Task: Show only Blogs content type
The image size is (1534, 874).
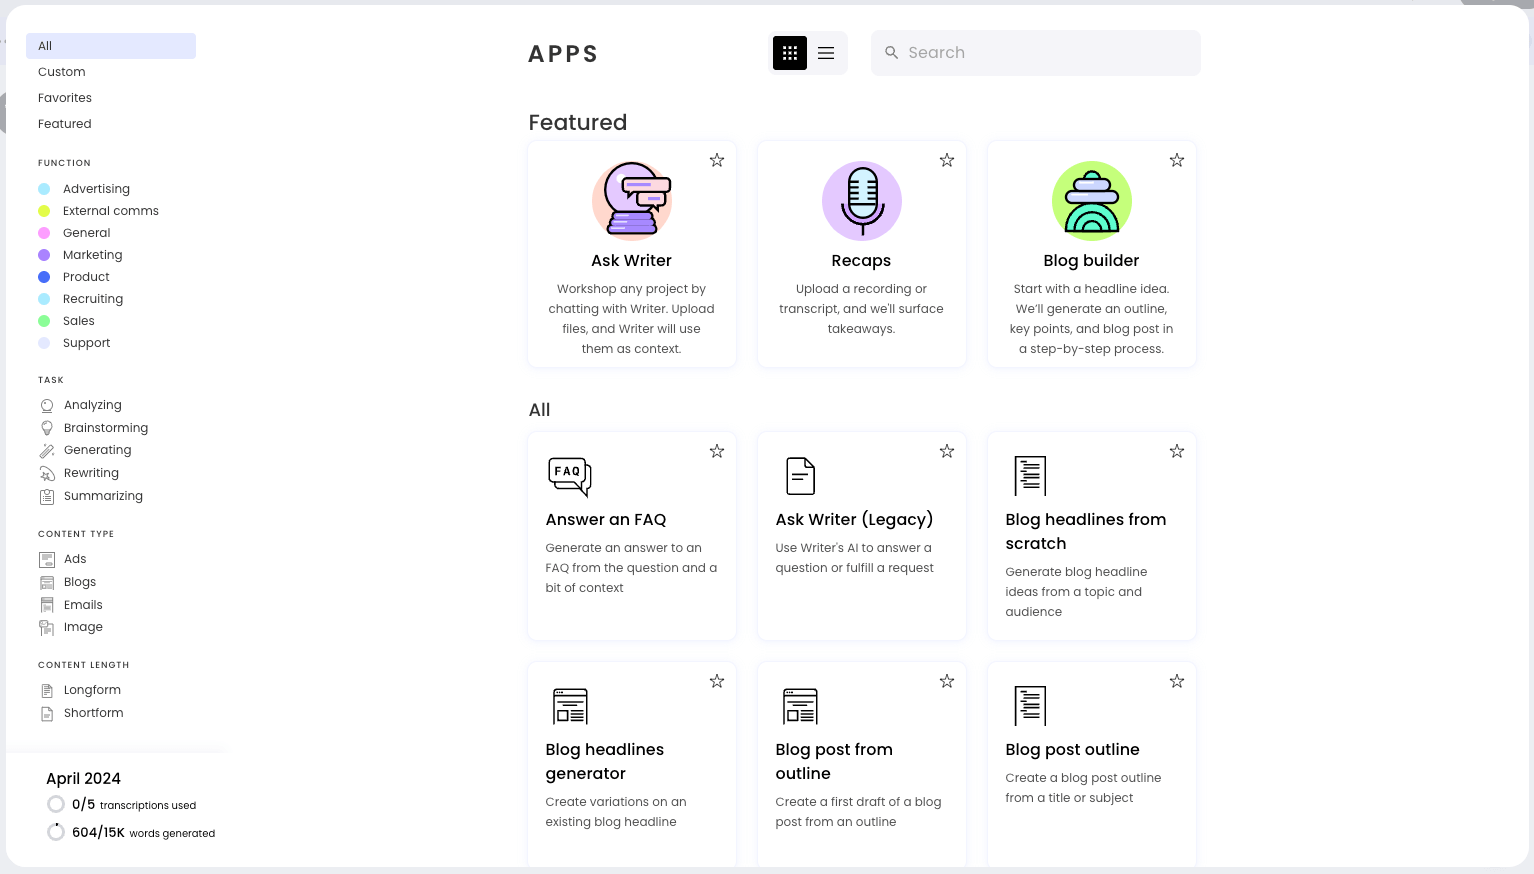Action: [80, 582]
